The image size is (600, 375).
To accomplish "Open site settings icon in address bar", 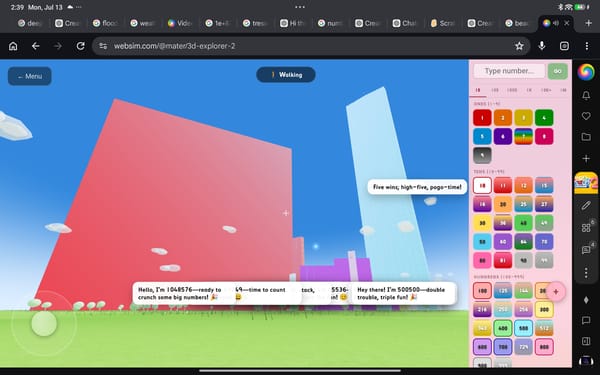I will pos(103,46).
